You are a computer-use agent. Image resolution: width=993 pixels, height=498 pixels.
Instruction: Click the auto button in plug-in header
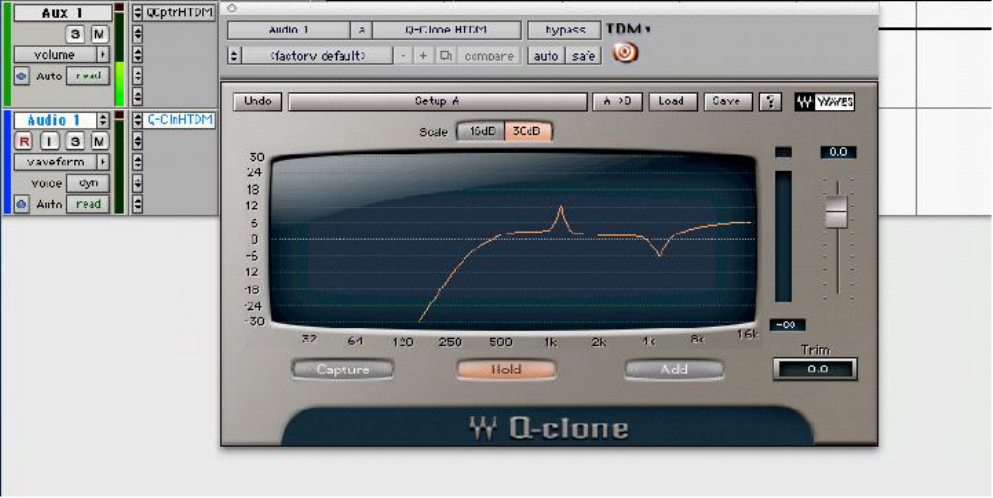(546, 56)
